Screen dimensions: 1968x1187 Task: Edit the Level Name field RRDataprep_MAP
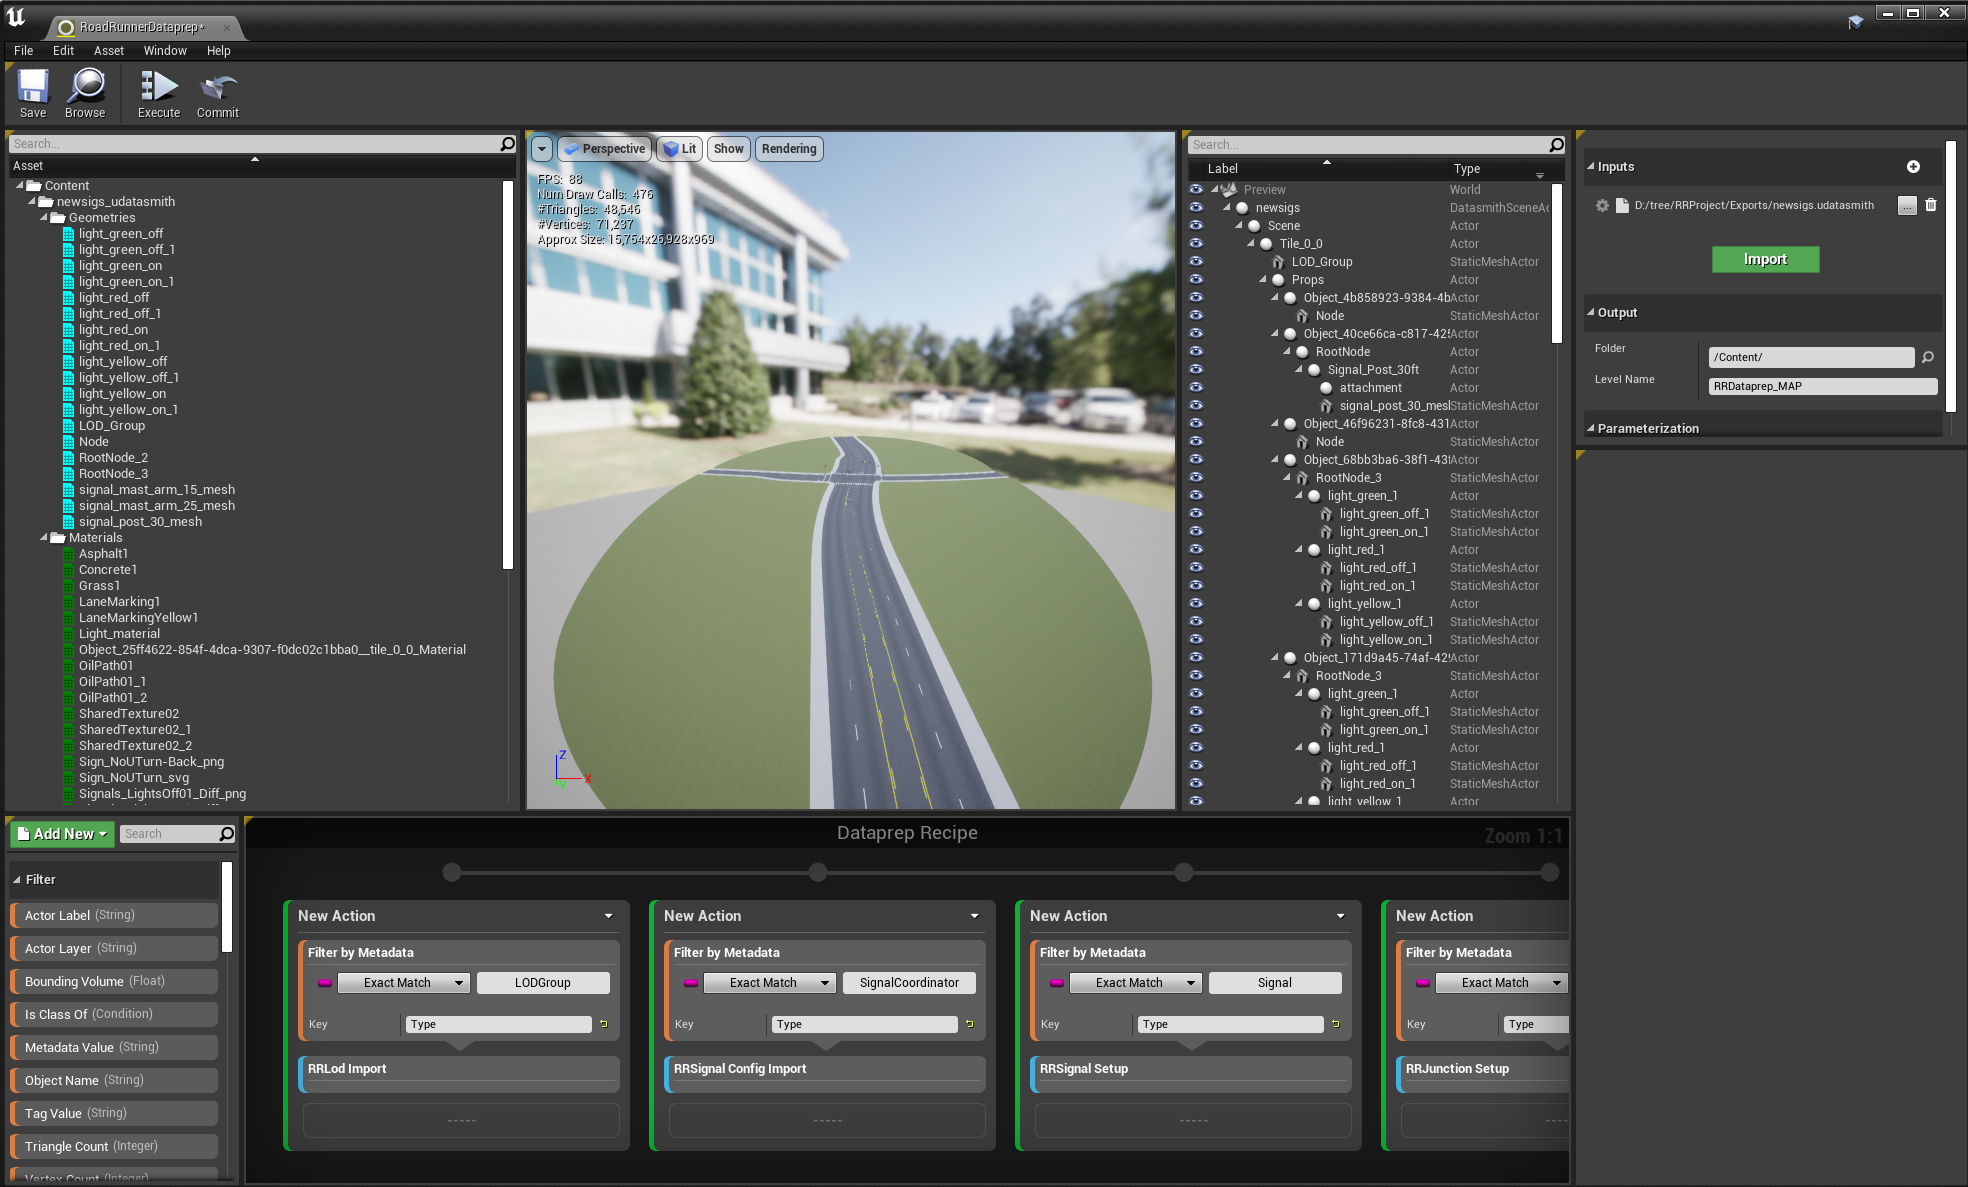pos(1822,385)
